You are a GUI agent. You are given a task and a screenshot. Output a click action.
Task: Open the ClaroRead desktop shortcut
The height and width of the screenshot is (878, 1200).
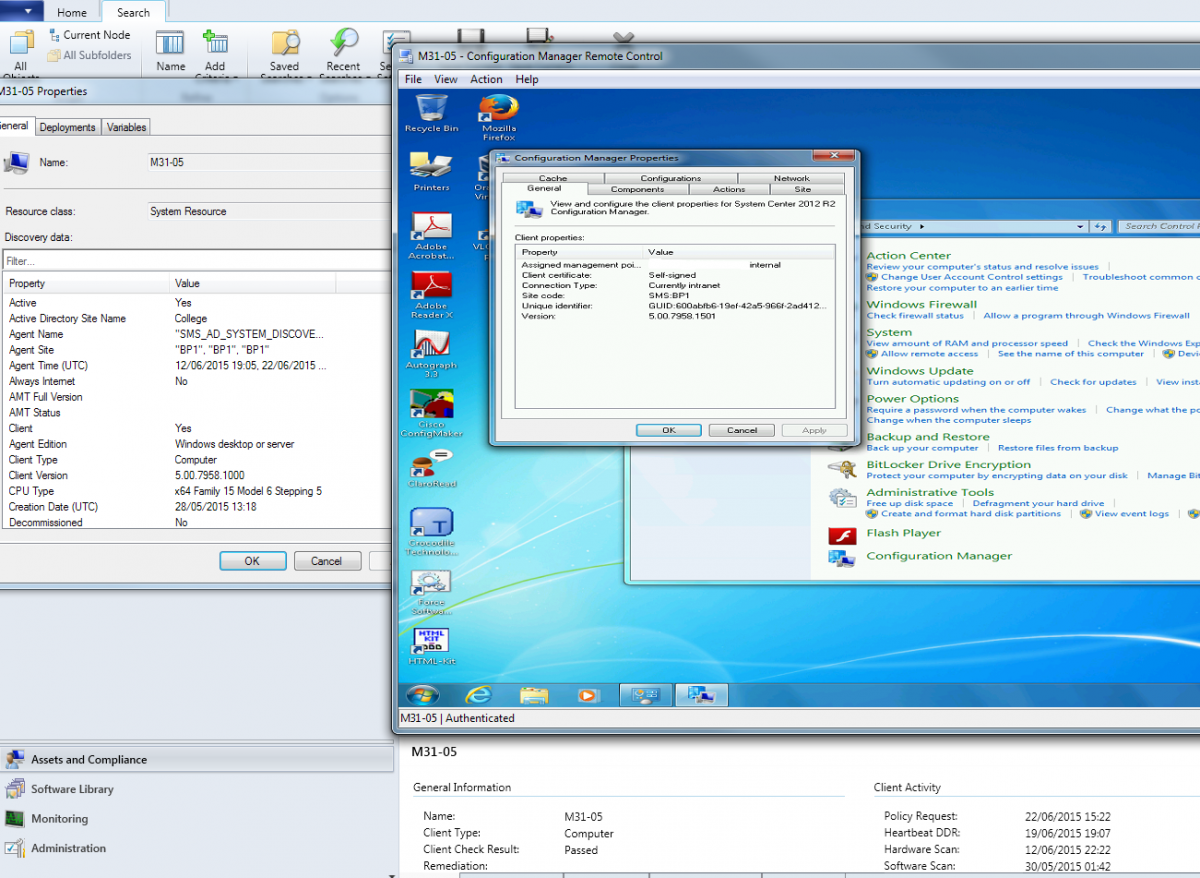coord(431,468)
